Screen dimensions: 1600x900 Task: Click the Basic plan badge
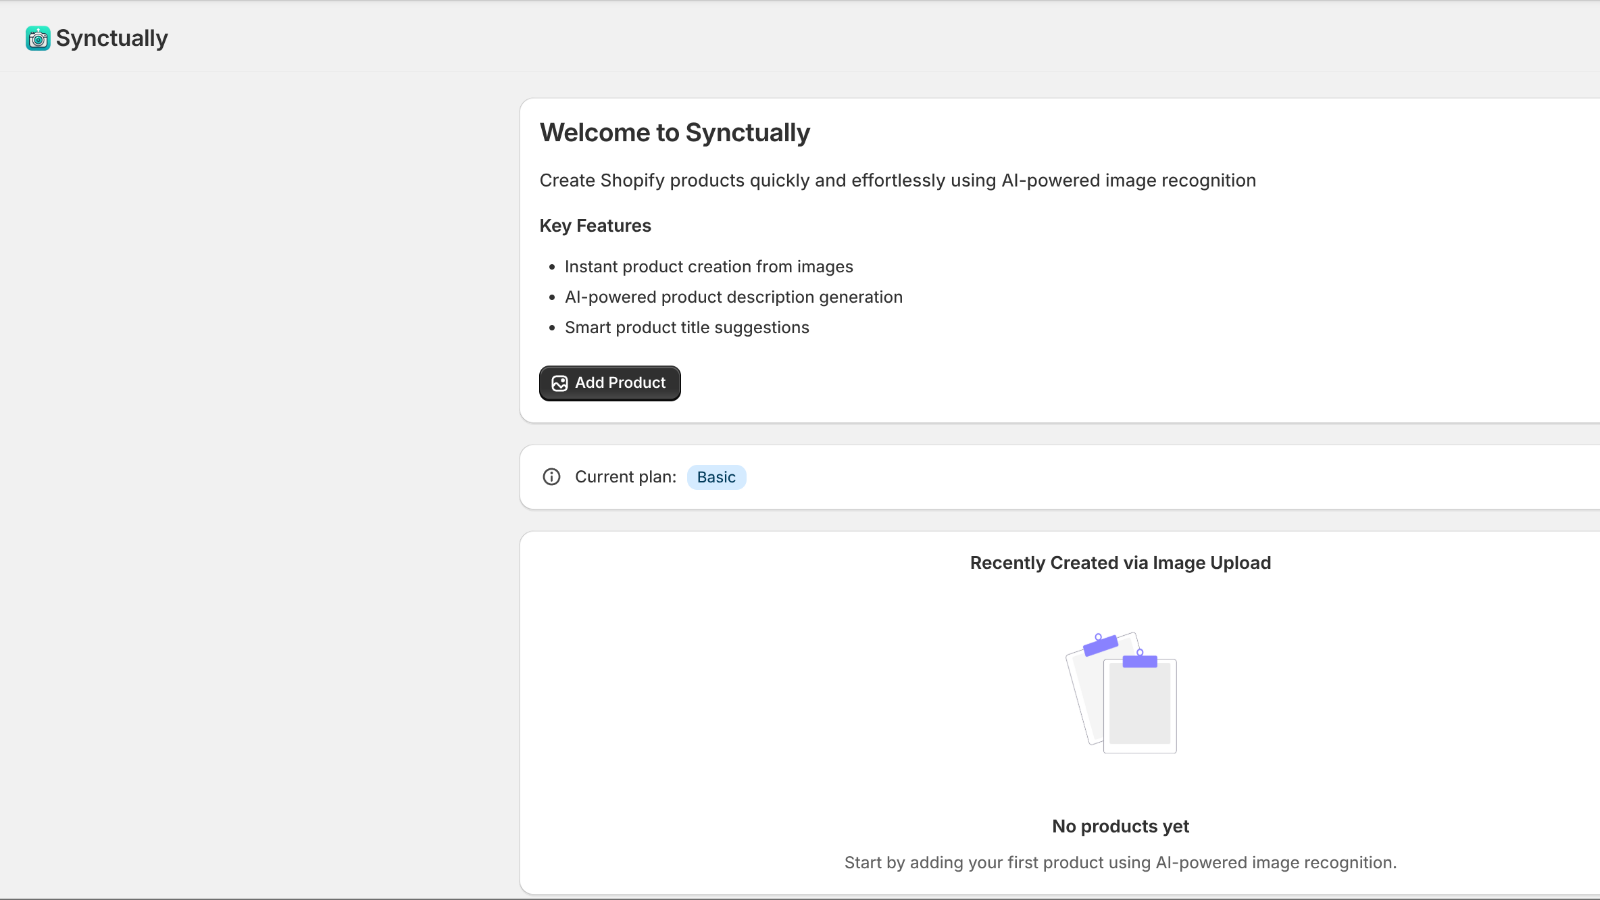pyautogui.click(x=716, y=477)
